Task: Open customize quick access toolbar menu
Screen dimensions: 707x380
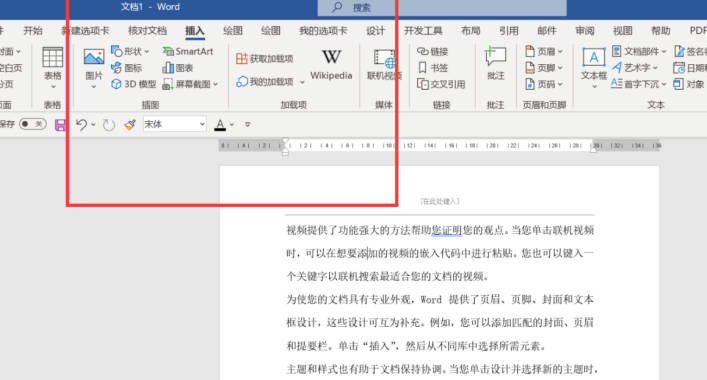Action: click(x=248, y=124)
